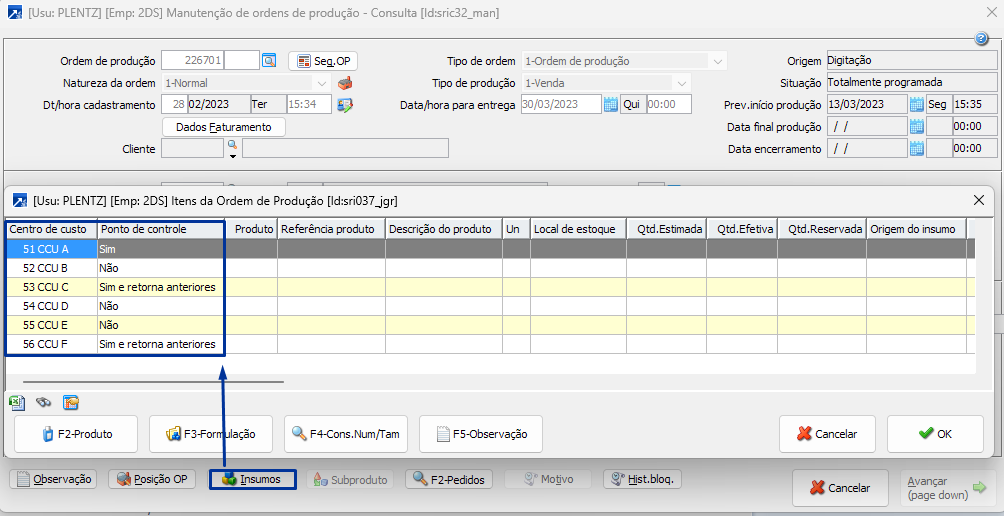Cancel in the main Manutenção window

click(x=840, y=488)
